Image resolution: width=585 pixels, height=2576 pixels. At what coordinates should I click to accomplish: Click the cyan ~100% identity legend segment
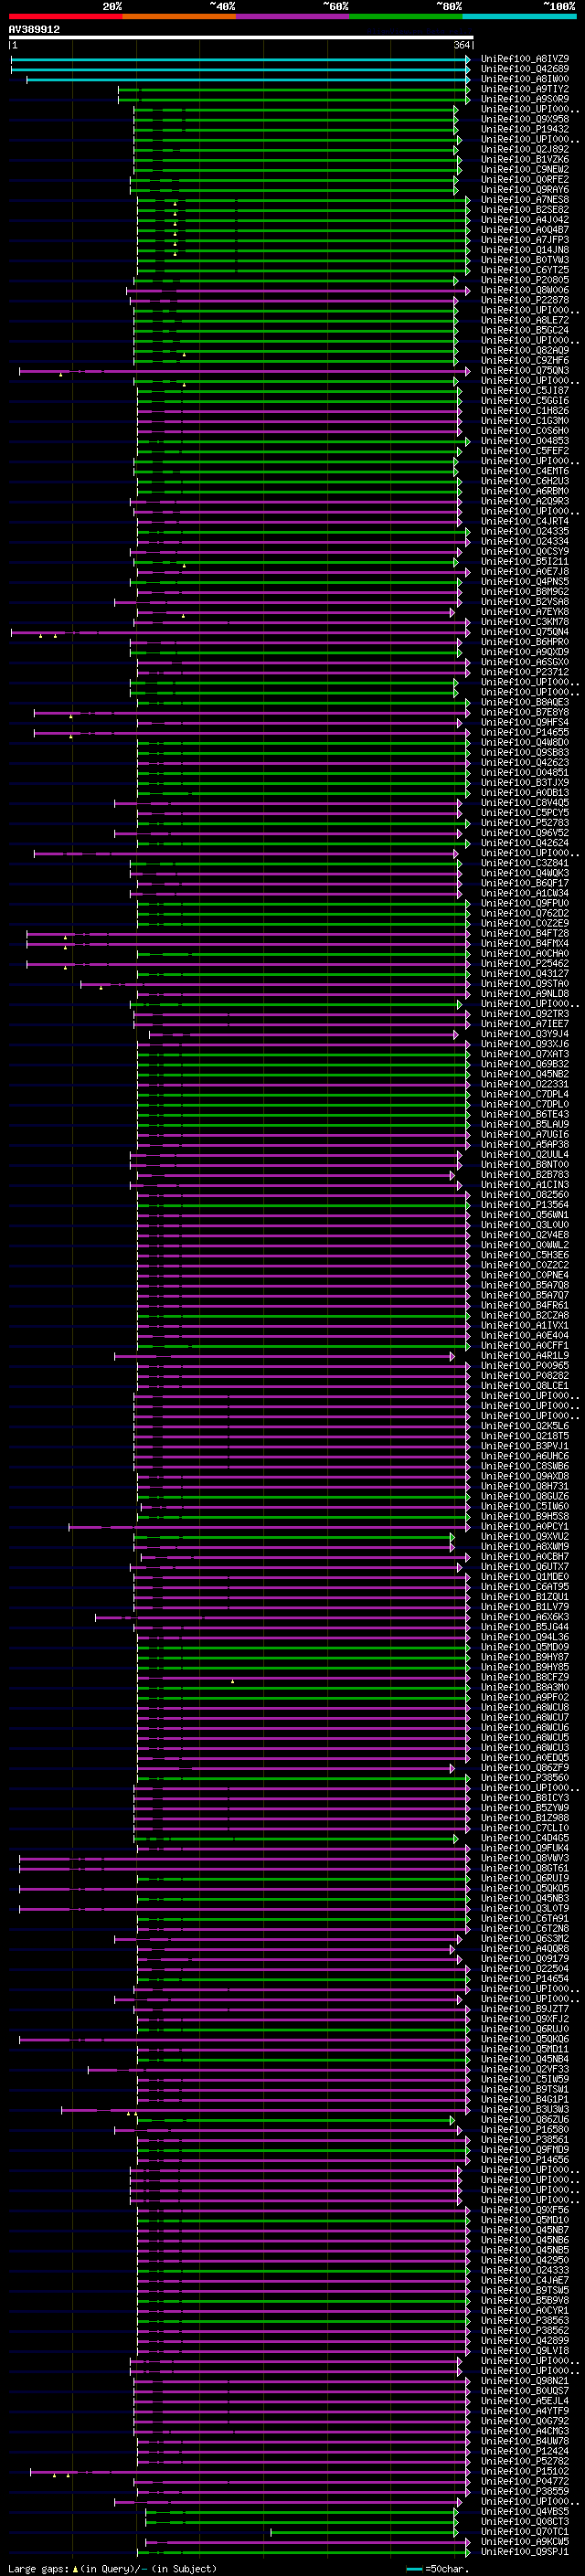click(520, 16)
